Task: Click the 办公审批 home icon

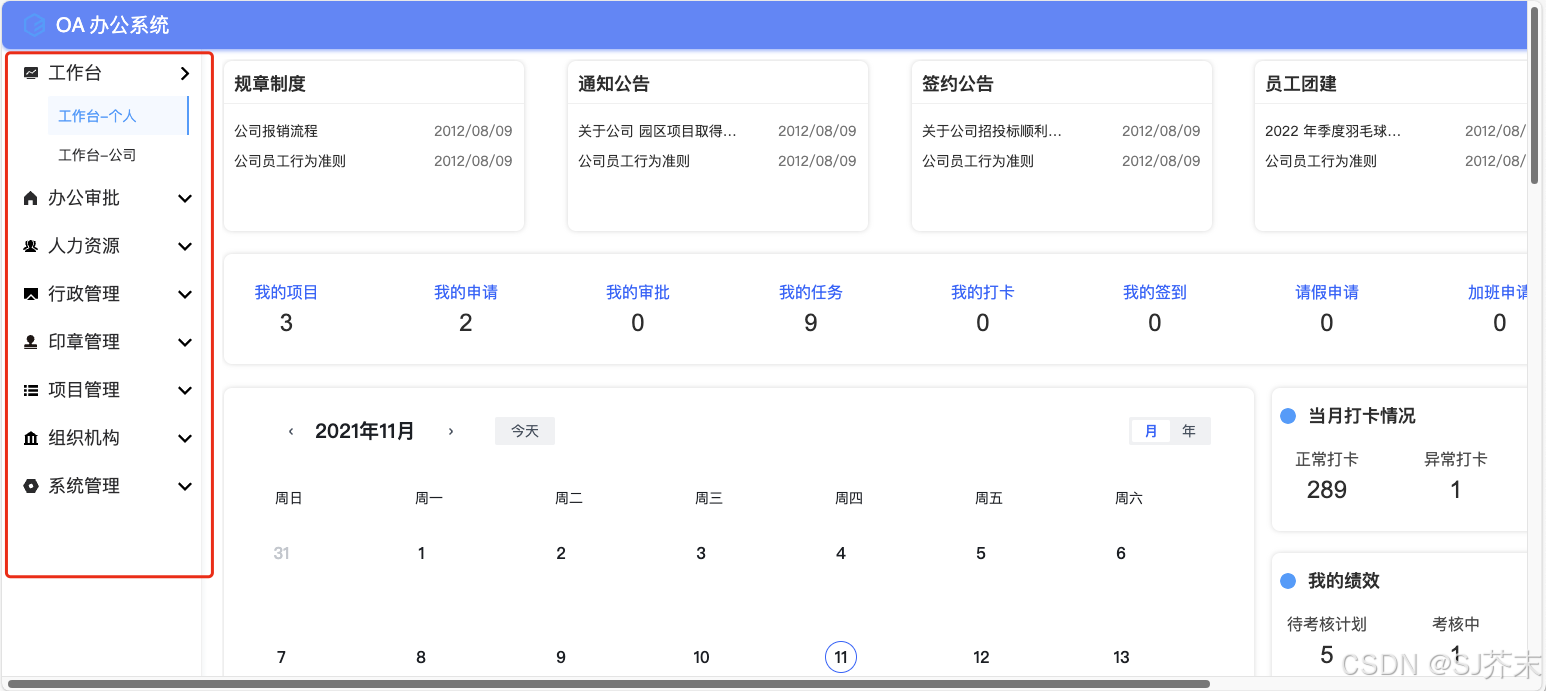Action: tap(31, 198)
